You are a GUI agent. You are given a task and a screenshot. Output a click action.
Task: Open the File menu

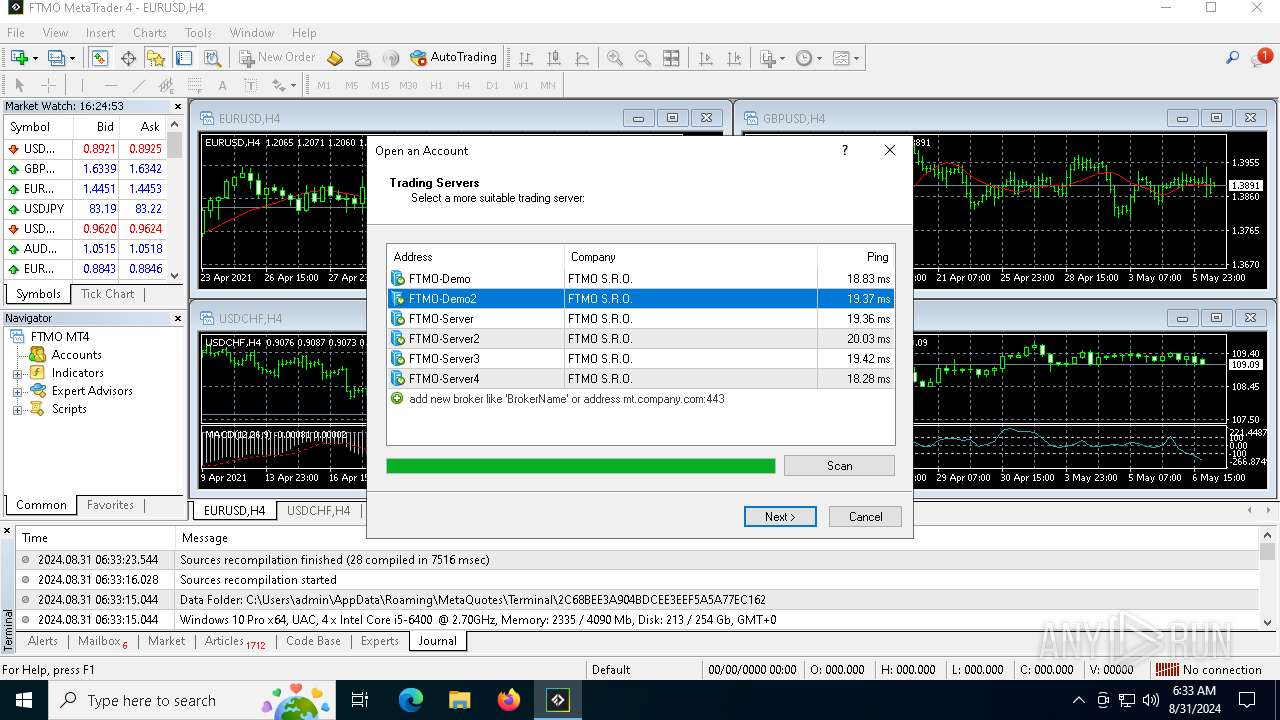pyautogui.click(x=16, y=32)
